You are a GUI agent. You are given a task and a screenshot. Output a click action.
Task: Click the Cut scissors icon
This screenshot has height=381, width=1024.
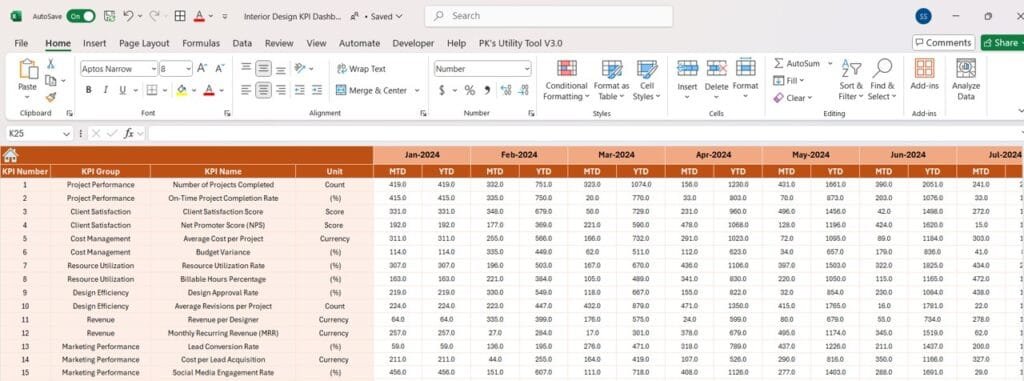point(50,63)
